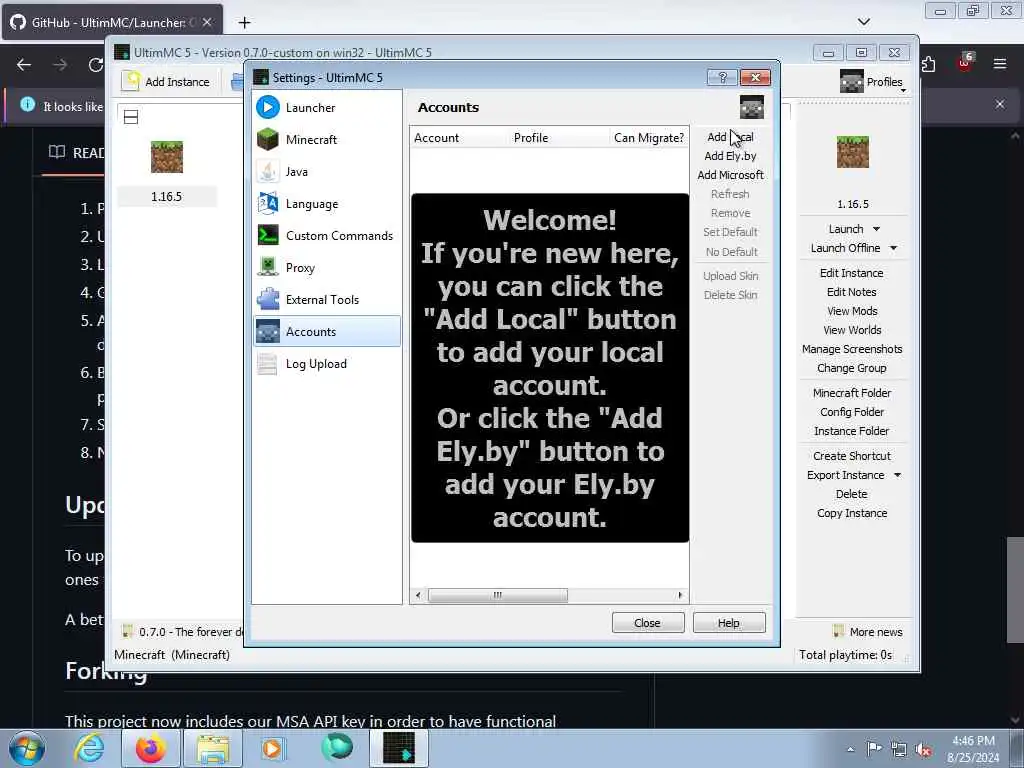
Task: Open the Profiles dropdown in UltimMC
Action: point(872,82)
